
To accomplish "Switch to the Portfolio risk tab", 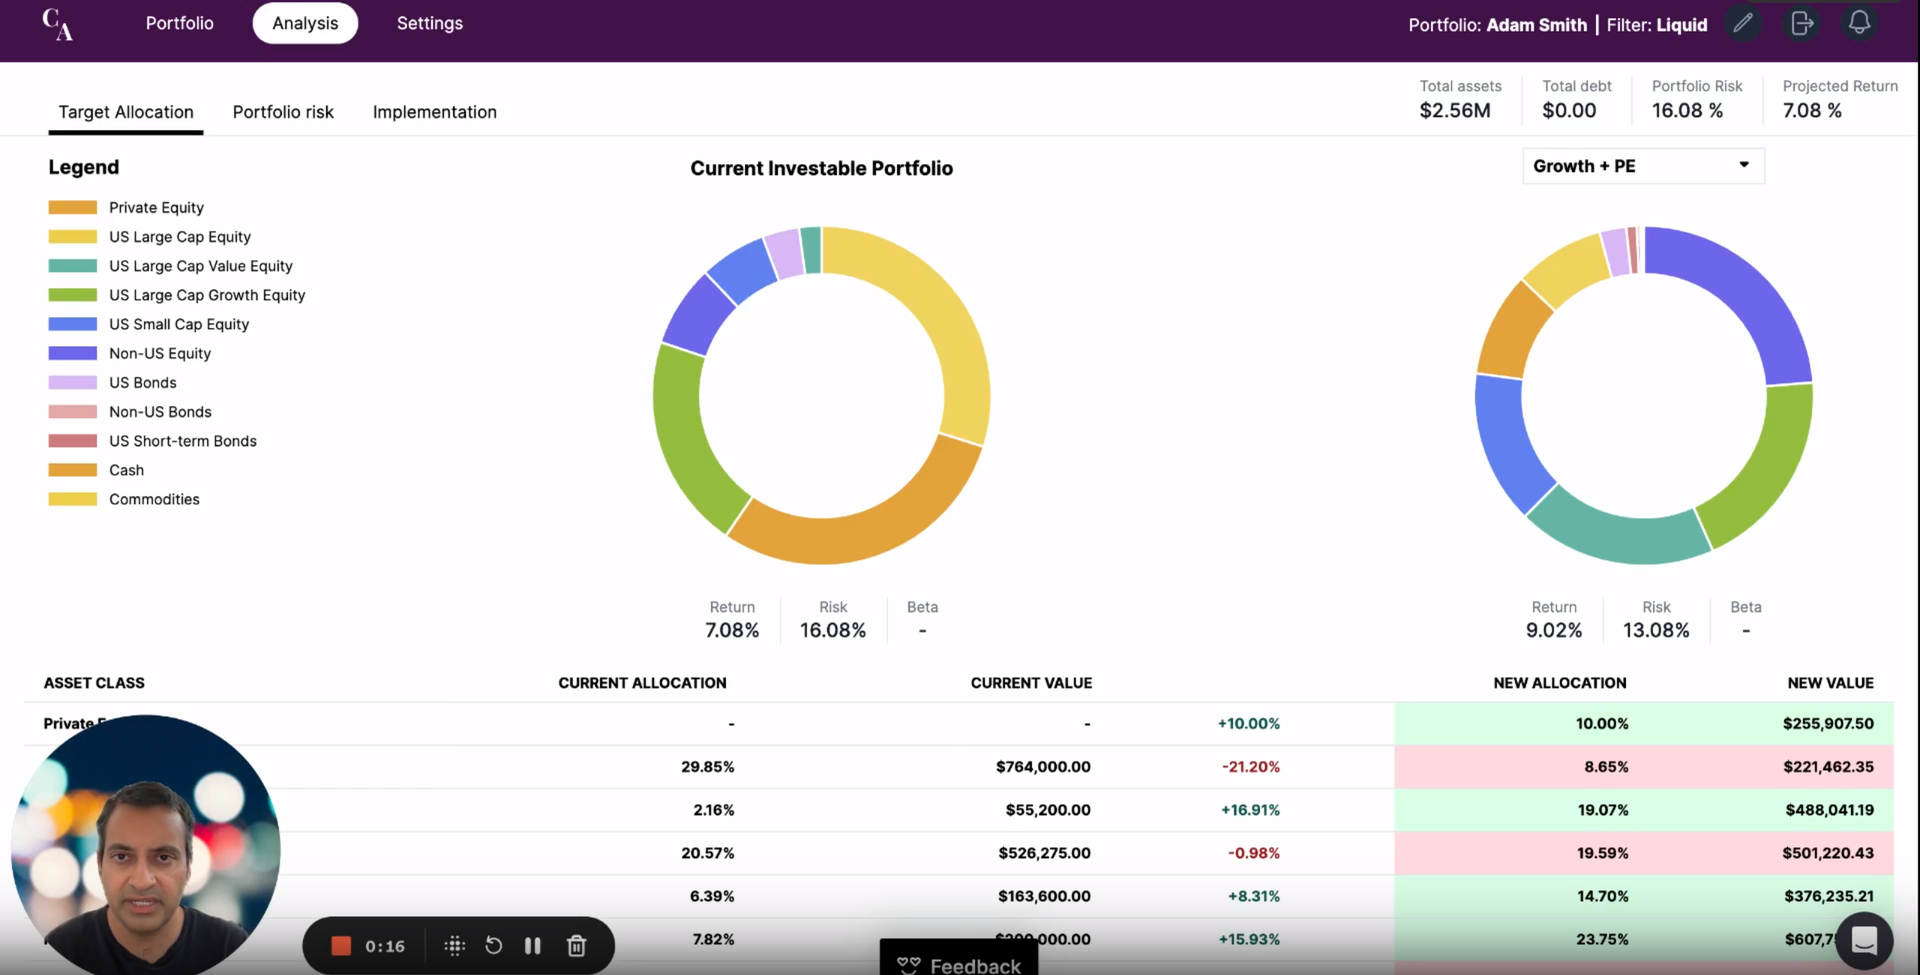I will pyautogui.click(x=283, y=112).
